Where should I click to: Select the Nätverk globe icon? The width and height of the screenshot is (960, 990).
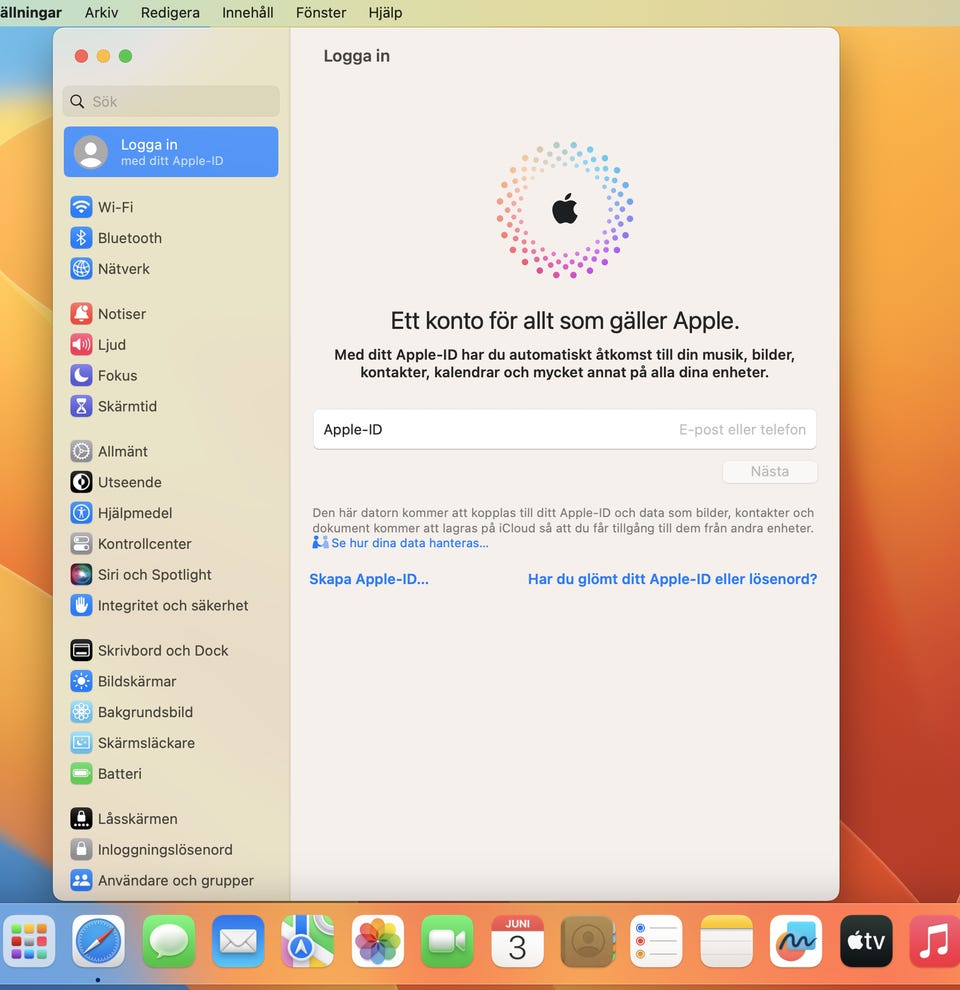81,269
